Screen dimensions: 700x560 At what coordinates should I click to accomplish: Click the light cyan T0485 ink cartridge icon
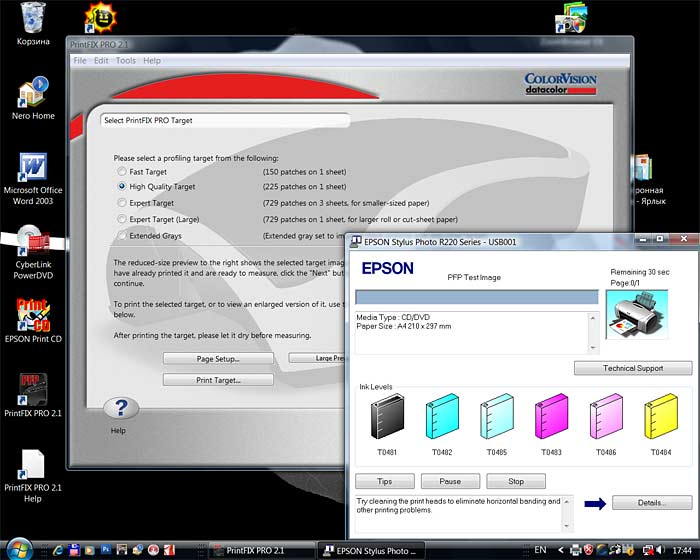click(497, 416)
